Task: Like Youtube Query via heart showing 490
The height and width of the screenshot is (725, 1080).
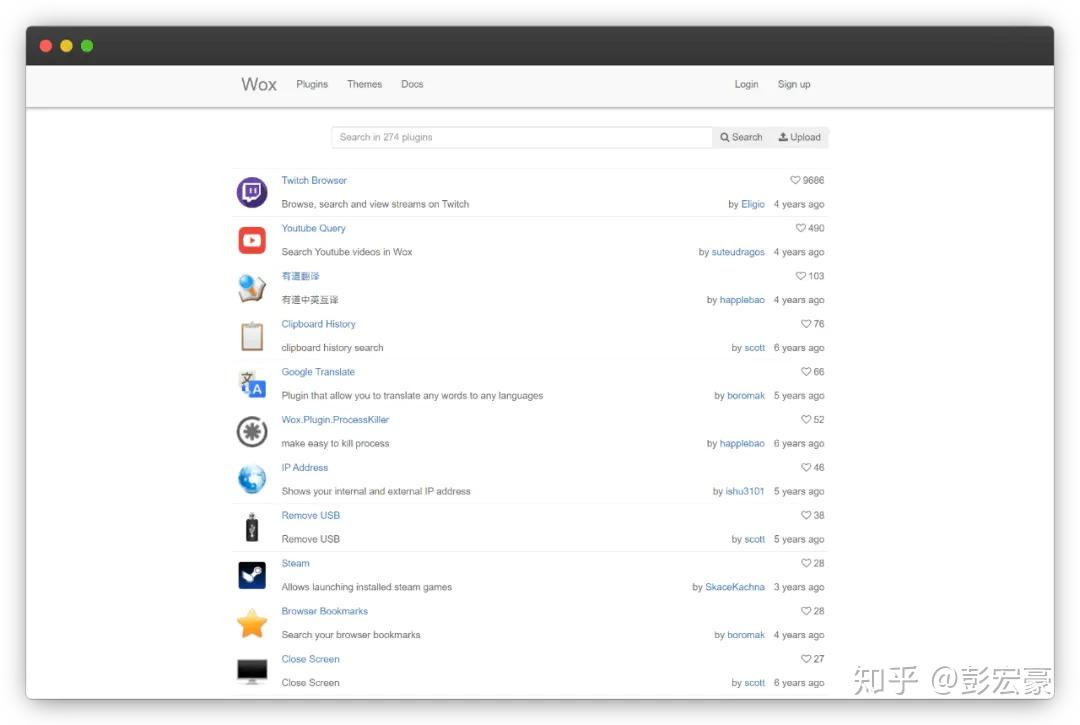Action: 800,228
